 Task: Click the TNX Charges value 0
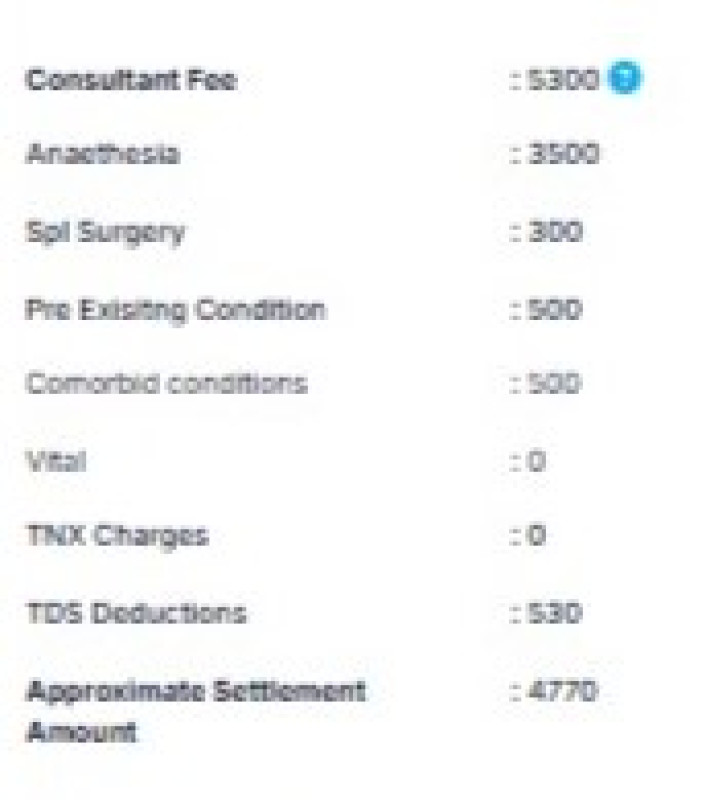point(536,535)
